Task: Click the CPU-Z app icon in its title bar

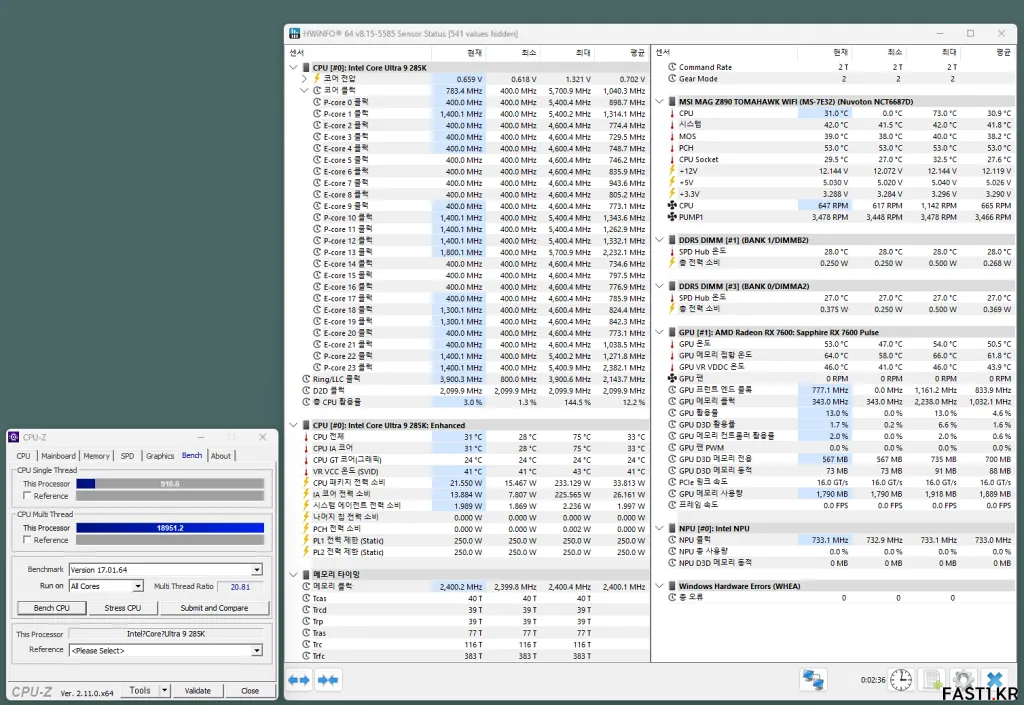Action: pyautogui.click(x=14, y=437)
